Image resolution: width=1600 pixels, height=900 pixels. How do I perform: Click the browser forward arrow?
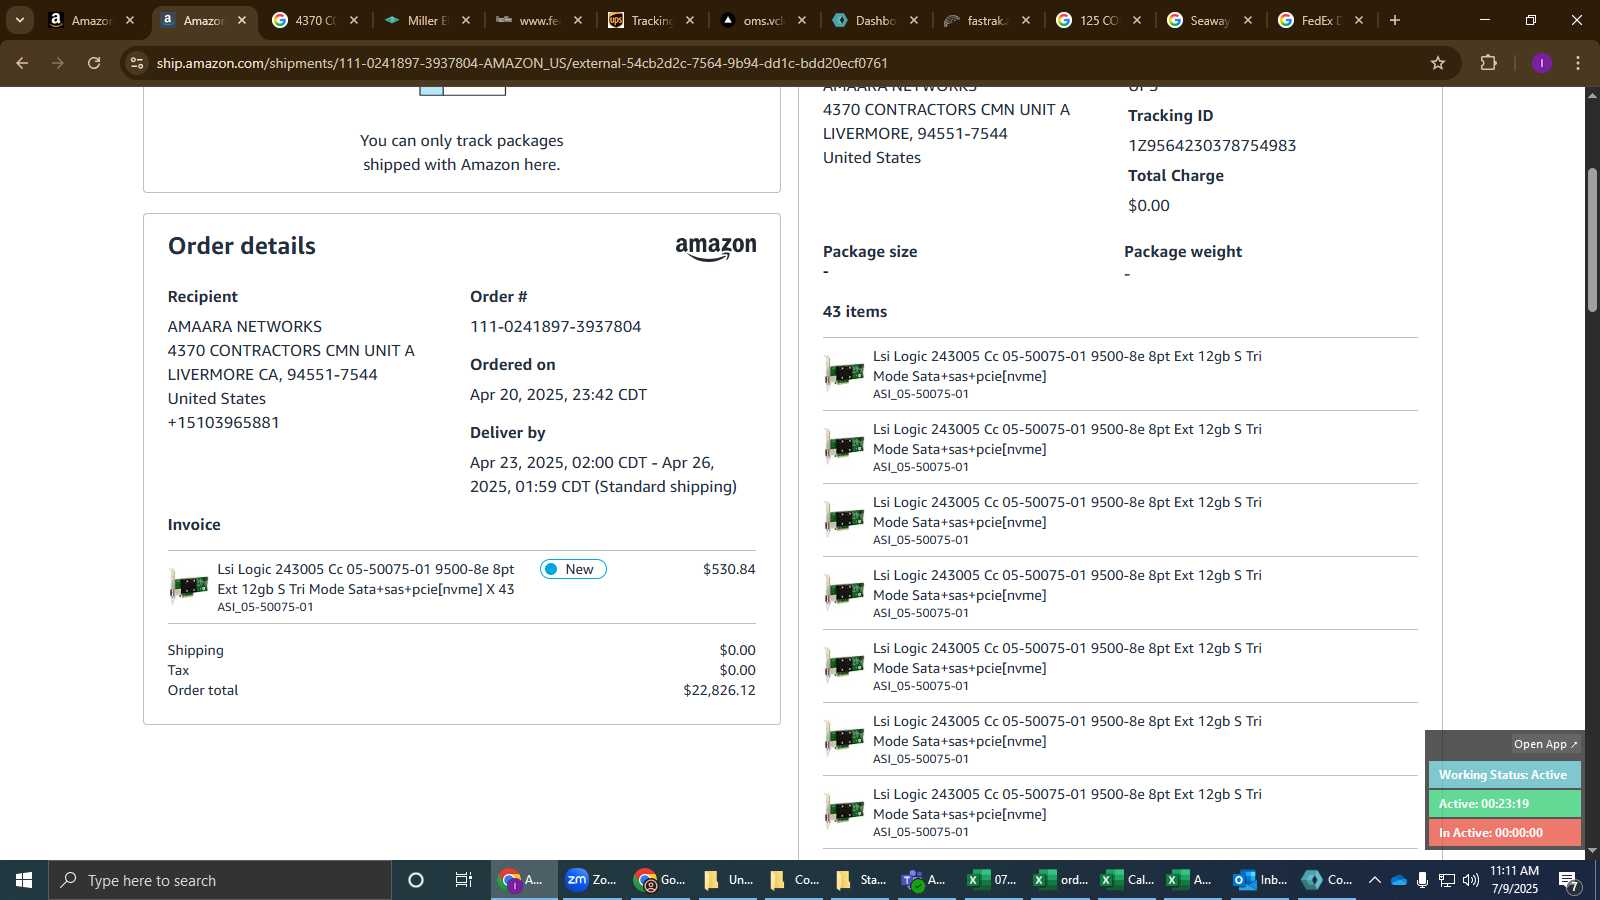[58, 63]
